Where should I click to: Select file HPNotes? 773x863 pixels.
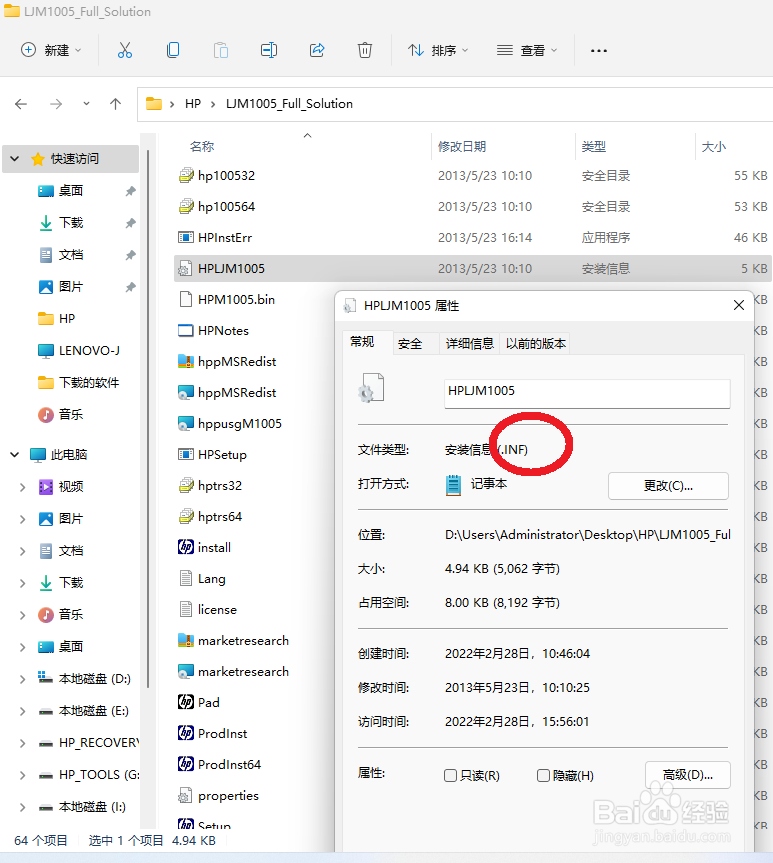(x=223, y=330)
